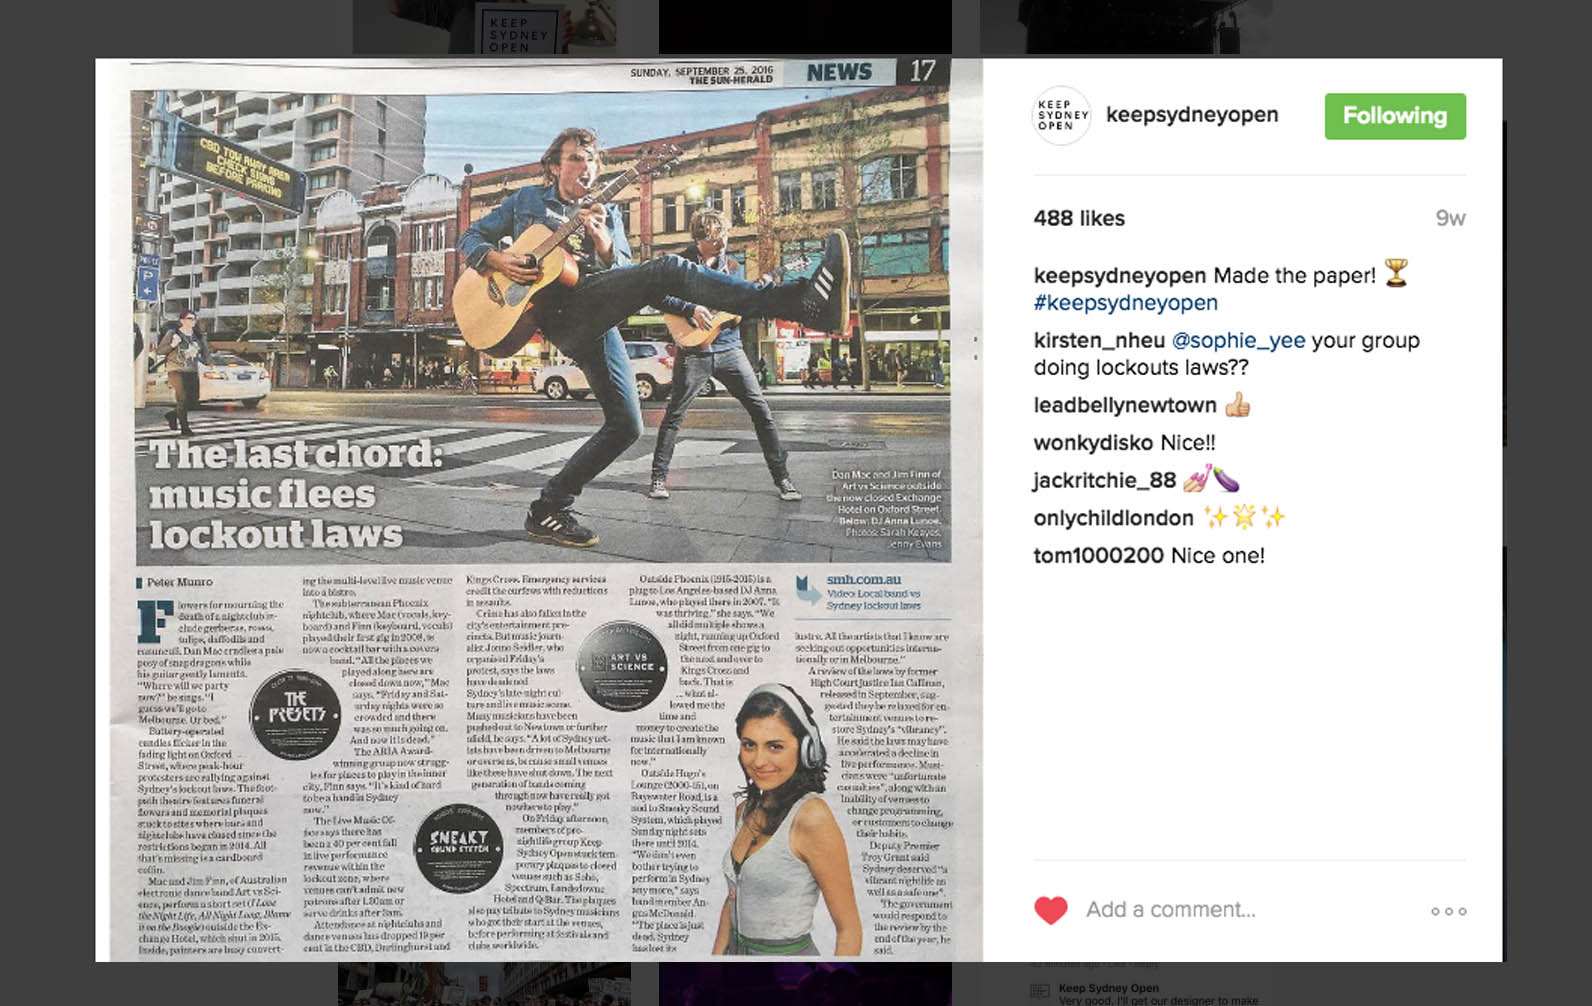Viewport: 1592px width, 1006px height.
Task: Open jackritchie_88's profile
Action: click(x=1105, y=481)
